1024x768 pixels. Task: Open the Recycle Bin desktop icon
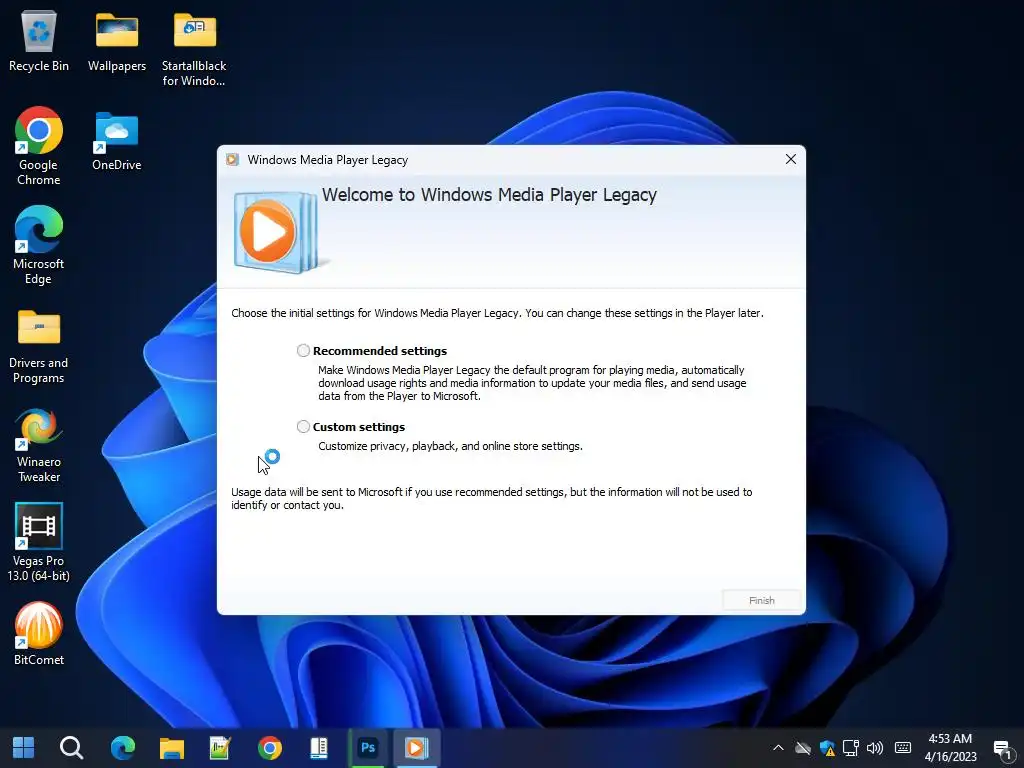pos(39,40)
